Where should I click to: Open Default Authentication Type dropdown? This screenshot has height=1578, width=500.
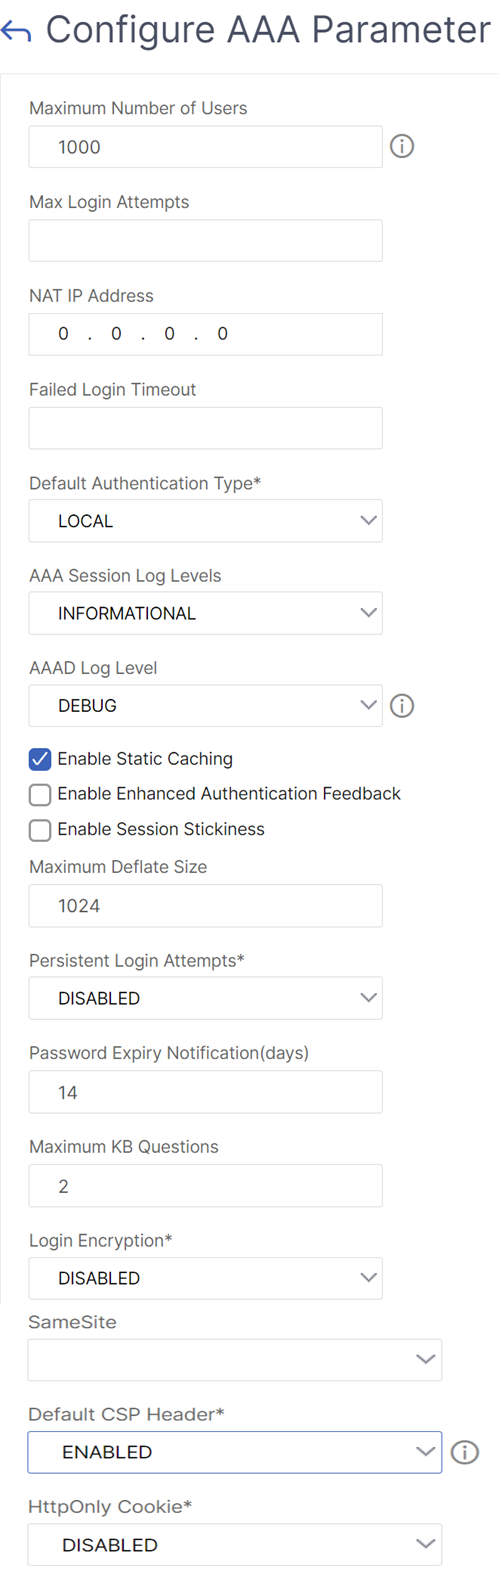206,521
